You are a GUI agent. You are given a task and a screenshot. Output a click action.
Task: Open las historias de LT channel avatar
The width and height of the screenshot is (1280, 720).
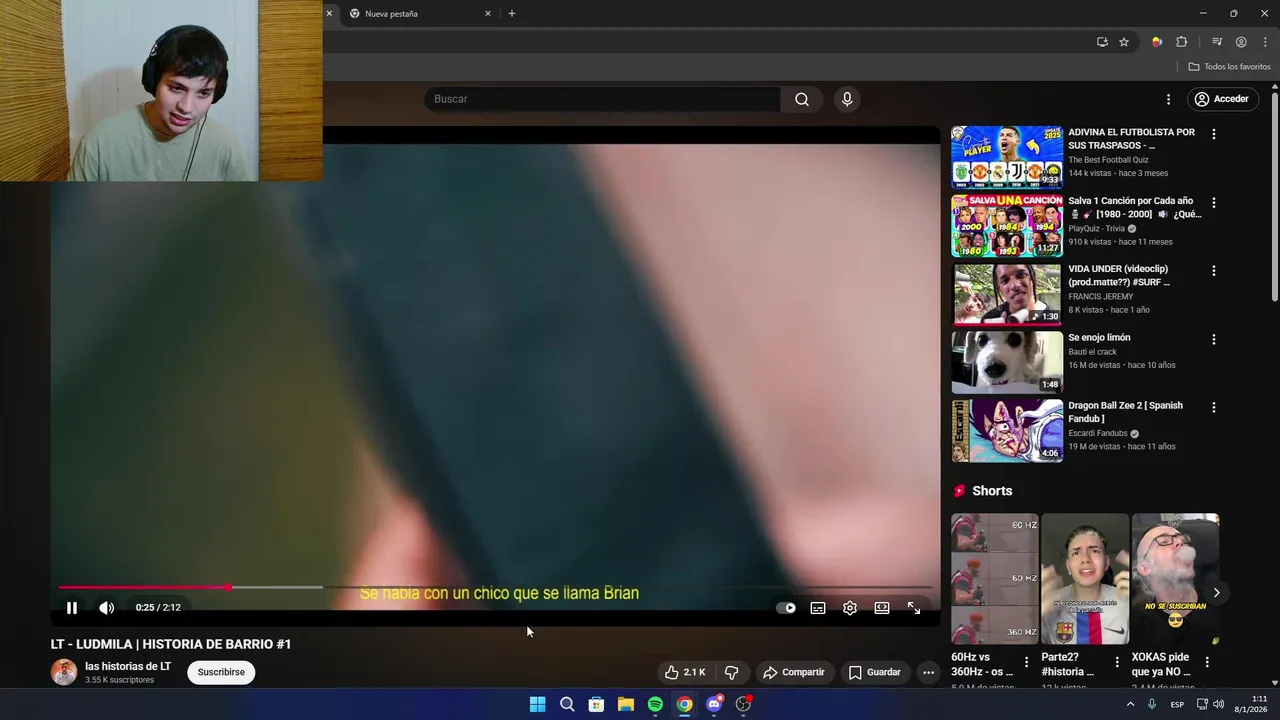coord(64,672)
